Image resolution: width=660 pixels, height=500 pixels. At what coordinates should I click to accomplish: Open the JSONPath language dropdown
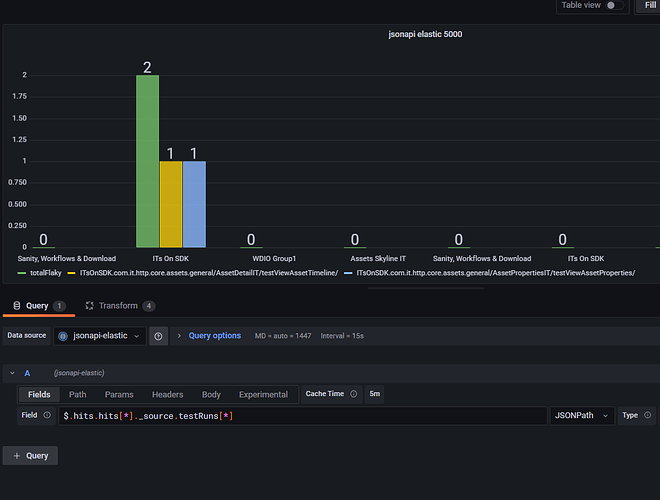(582, 416)
